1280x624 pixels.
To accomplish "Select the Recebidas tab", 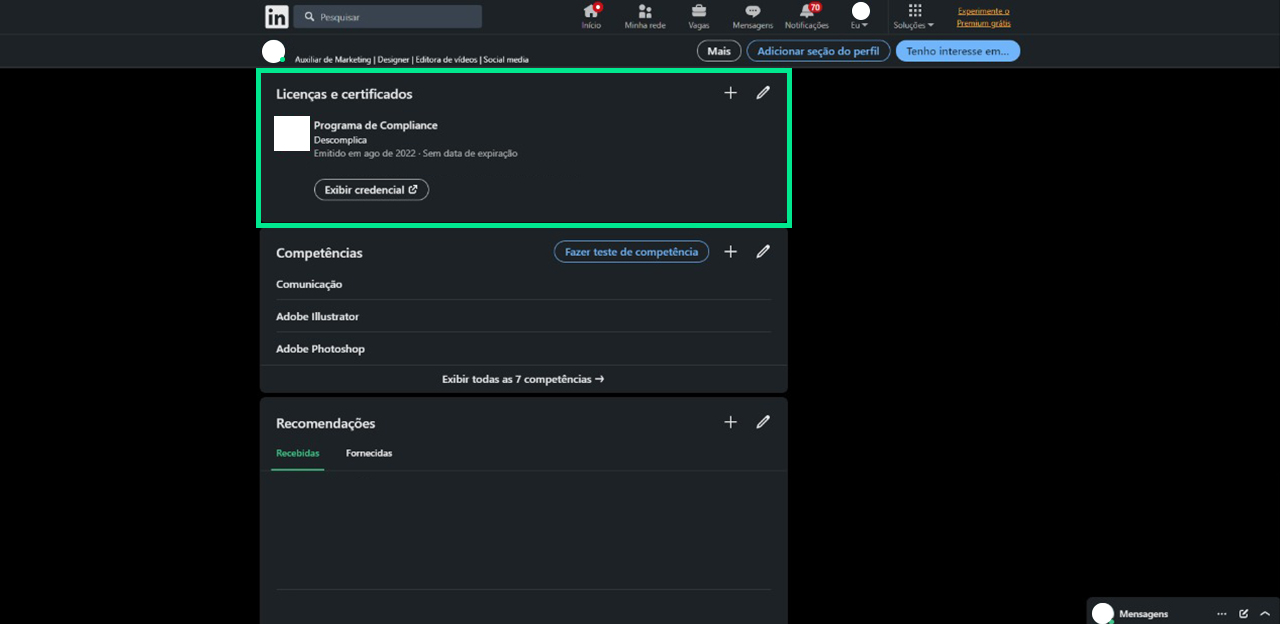I will click(x=298, y=454).
